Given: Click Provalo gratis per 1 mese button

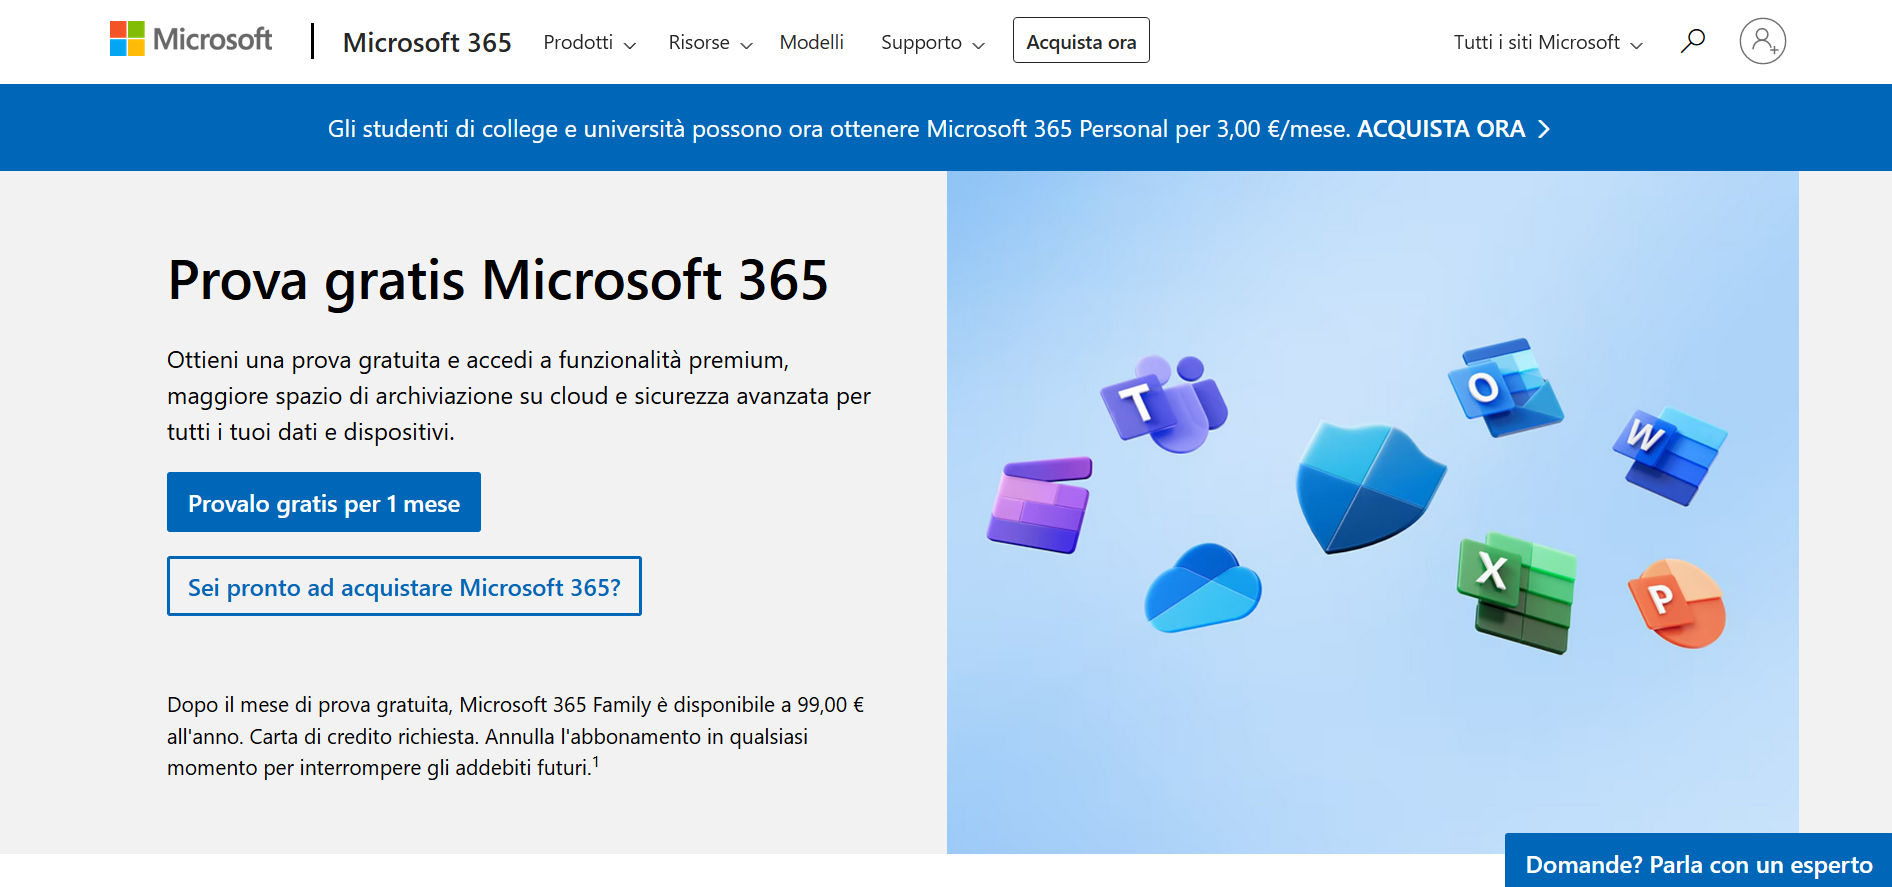Looking at the screenshot, I should click(324, 502).
